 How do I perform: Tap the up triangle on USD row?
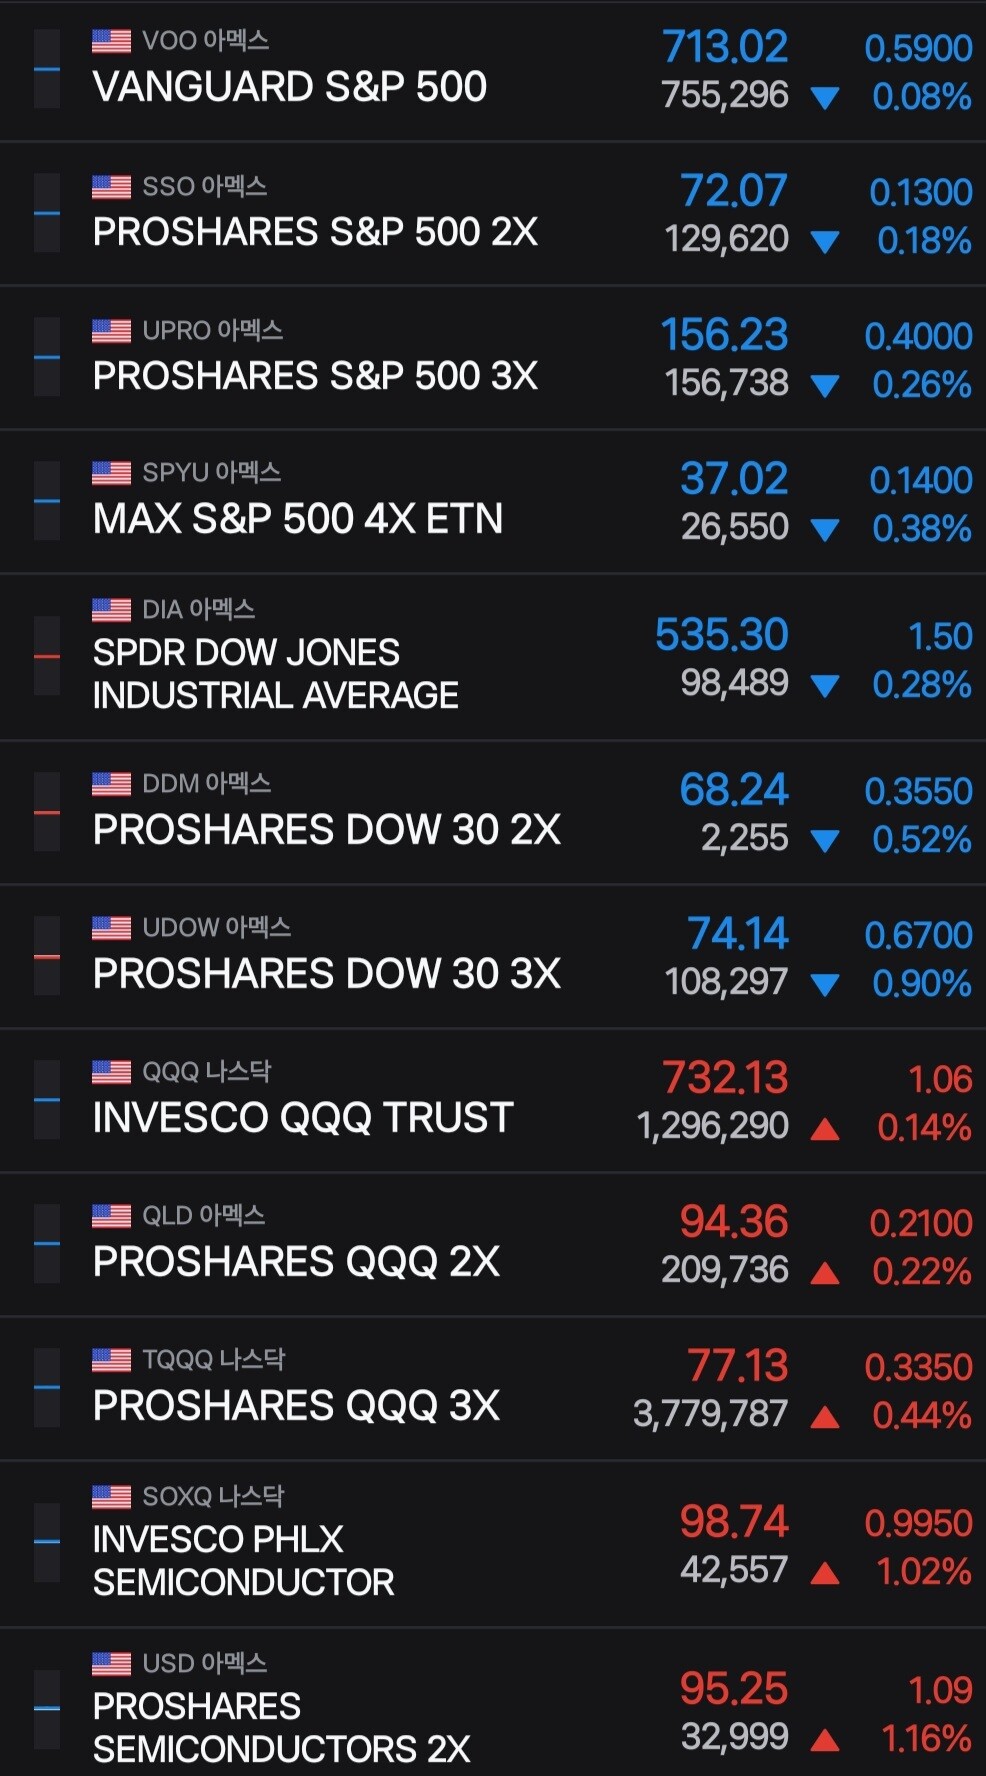click(825, 1740)
